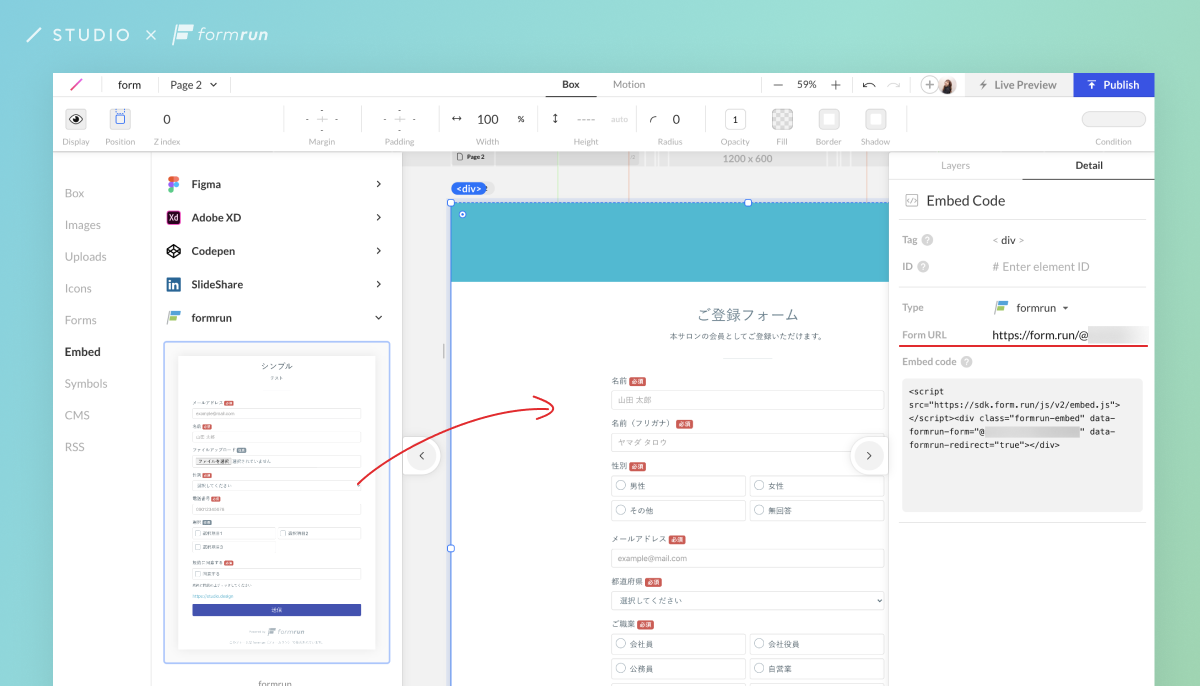The height and width of the screenshot is (686, 1200).
Task: Click the Embed Code icon in Detail
Action: pos(911,200)
